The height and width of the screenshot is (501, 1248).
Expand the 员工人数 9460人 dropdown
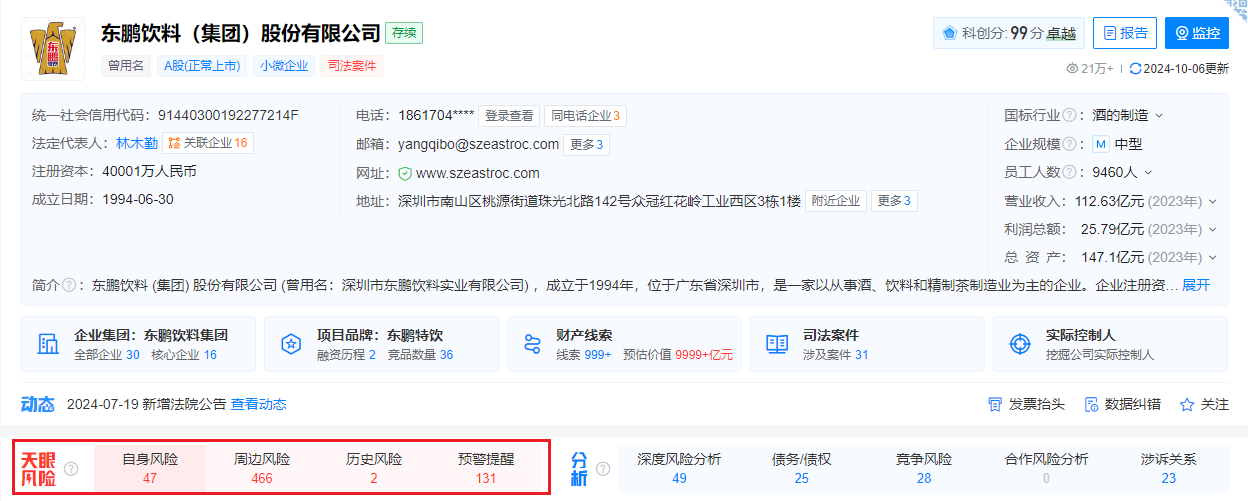(x=1148, y=173)
